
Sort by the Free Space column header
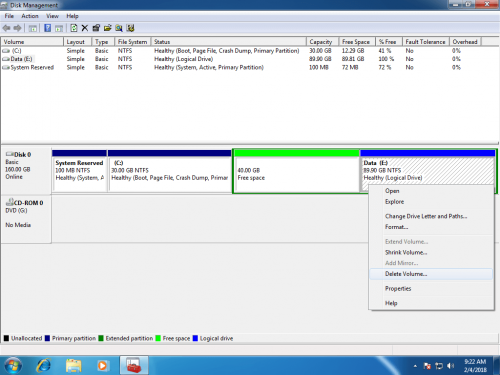pos(357,42)
